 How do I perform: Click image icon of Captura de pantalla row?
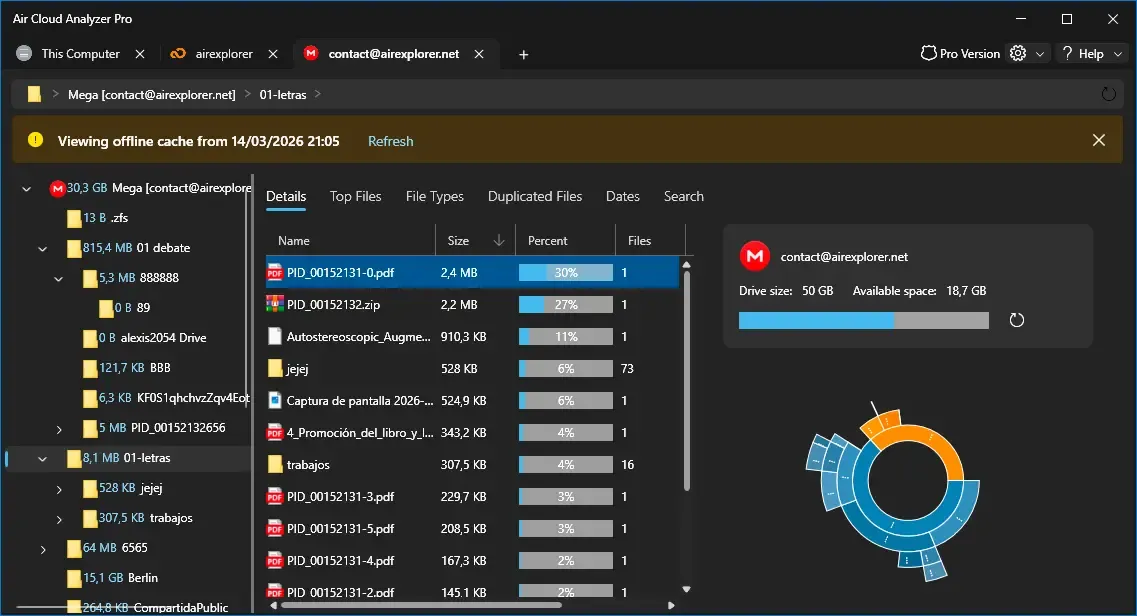coord(274,400)
